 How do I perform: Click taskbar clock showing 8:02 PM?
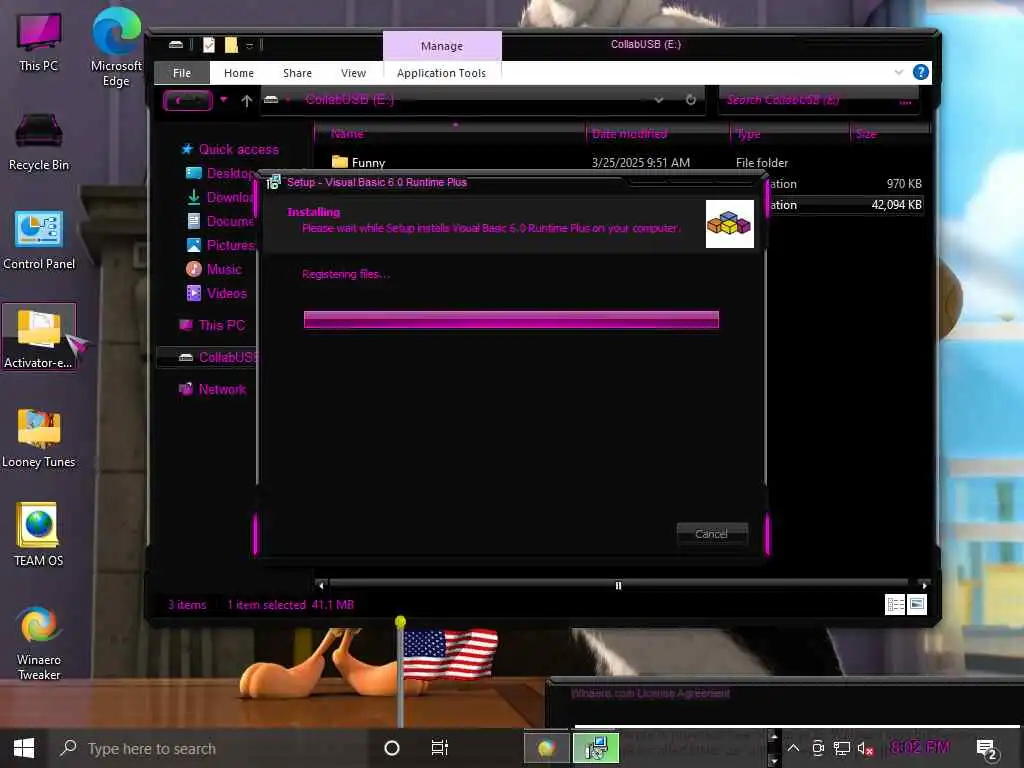point(920,748)
